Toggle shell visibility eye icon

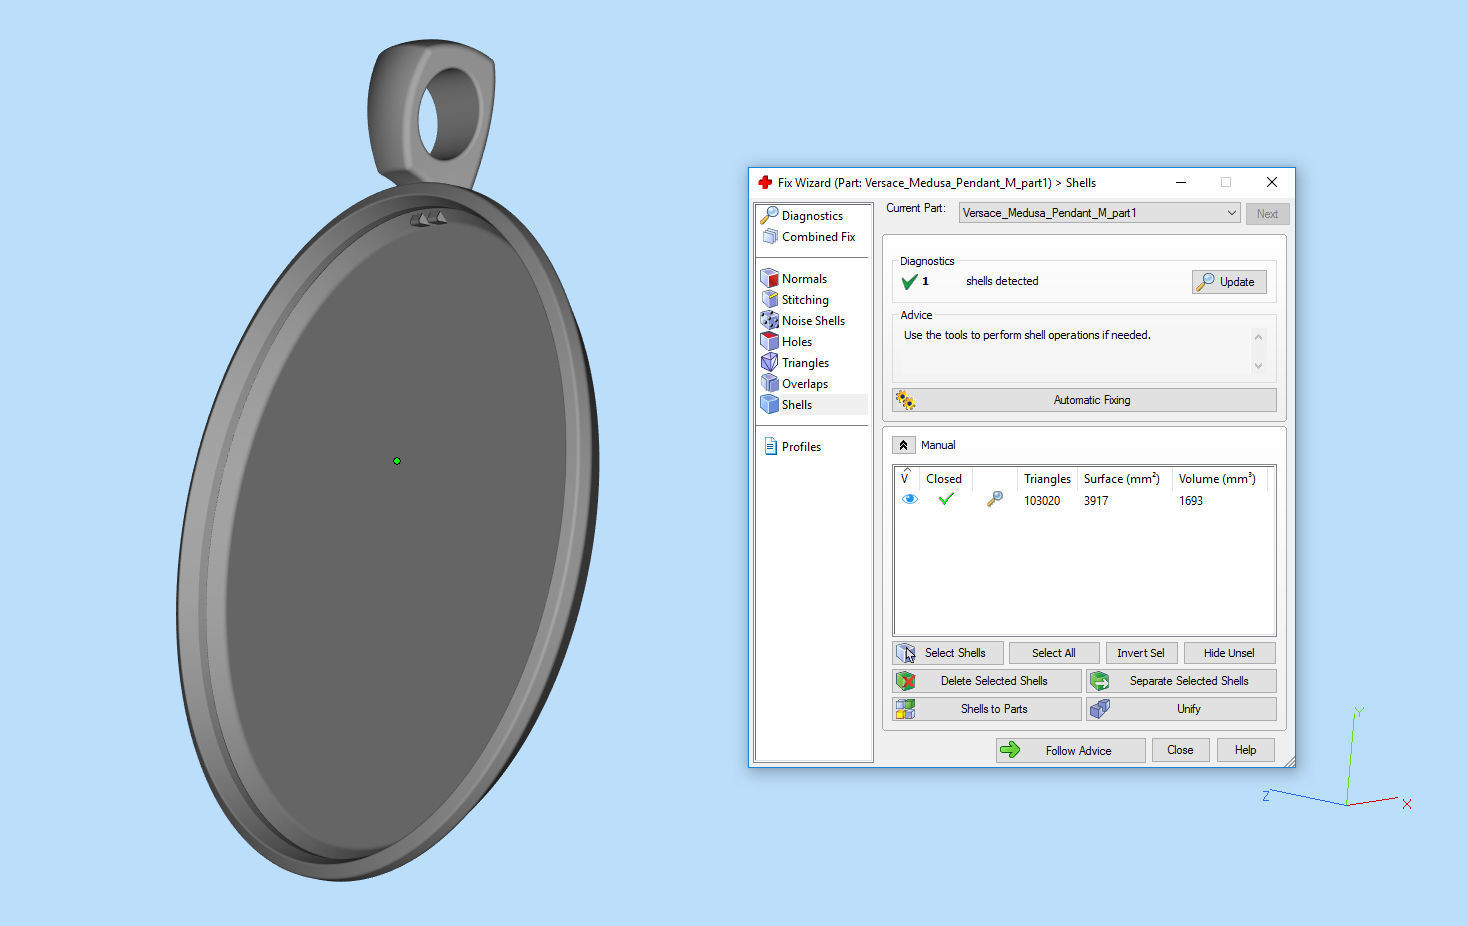[x=909, y=500]
